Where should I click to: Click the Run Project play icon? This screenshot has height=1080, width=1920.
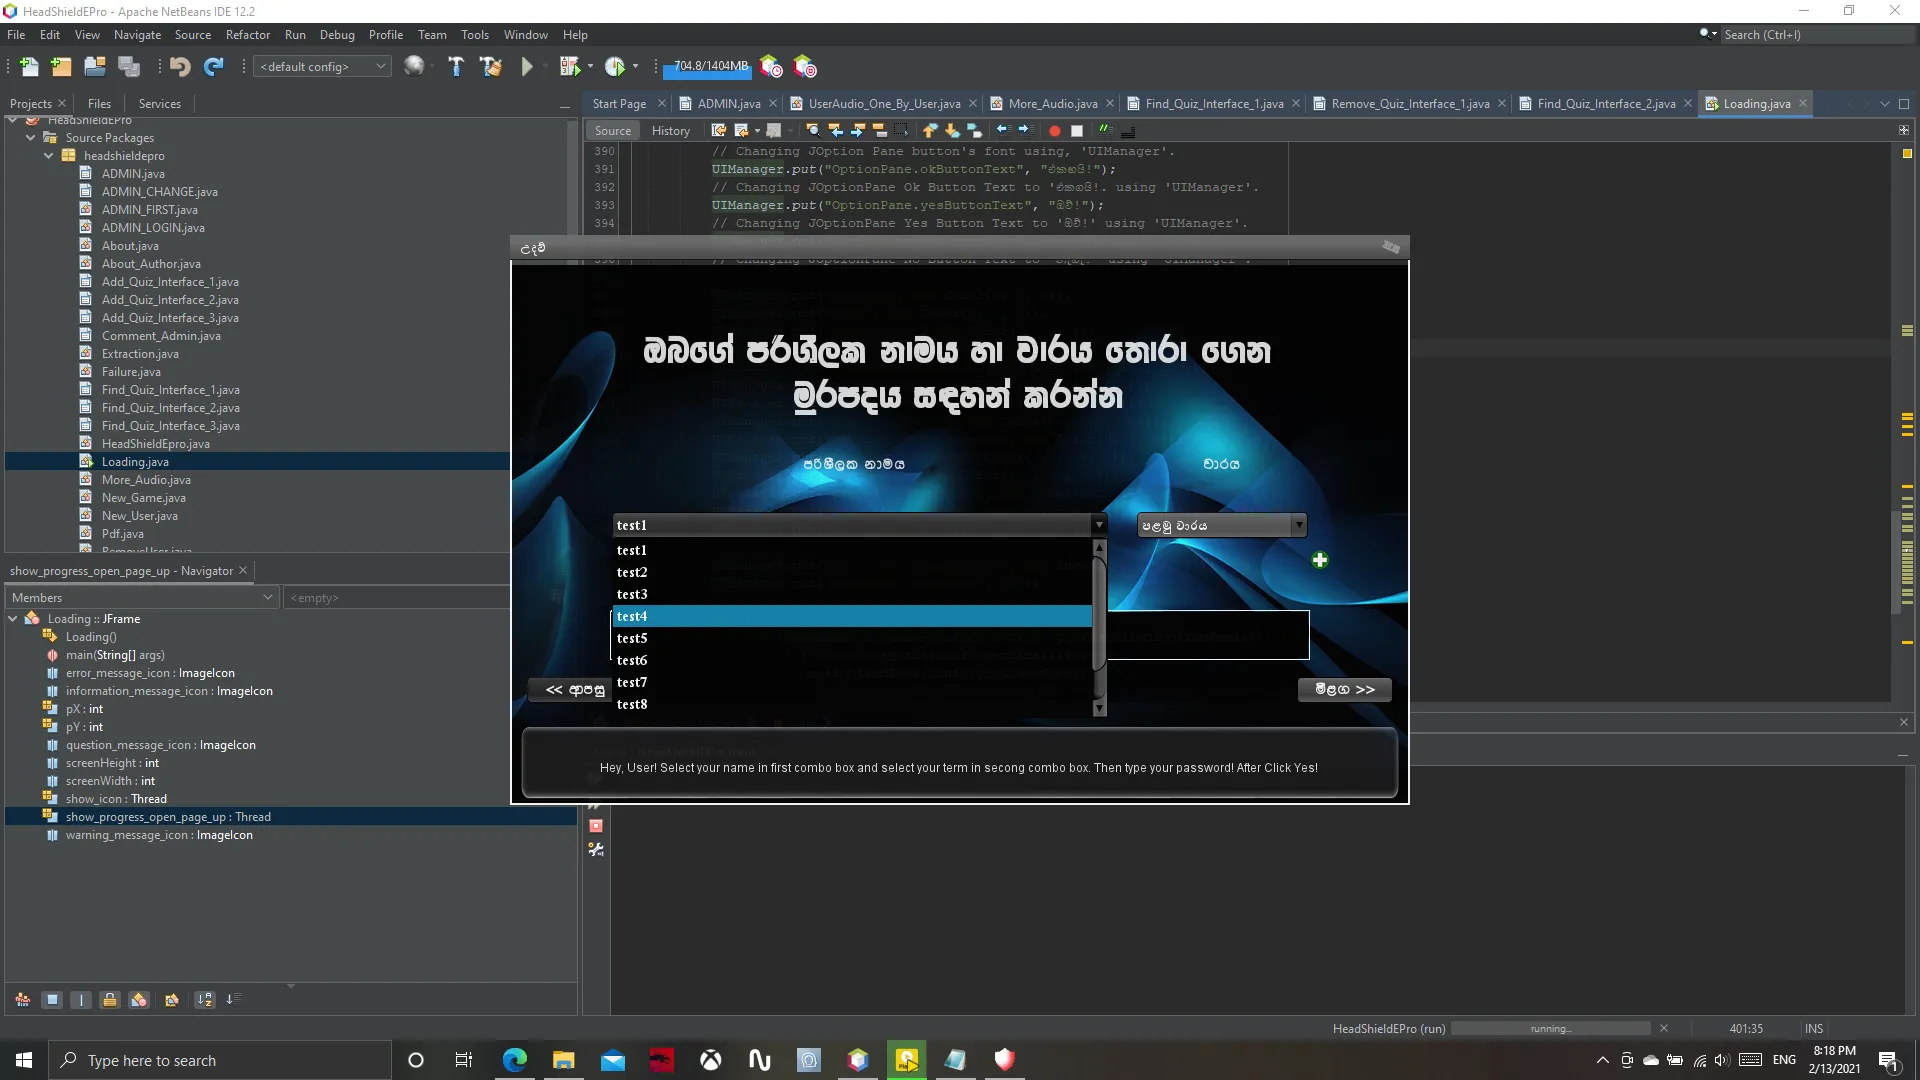point(527,67)
